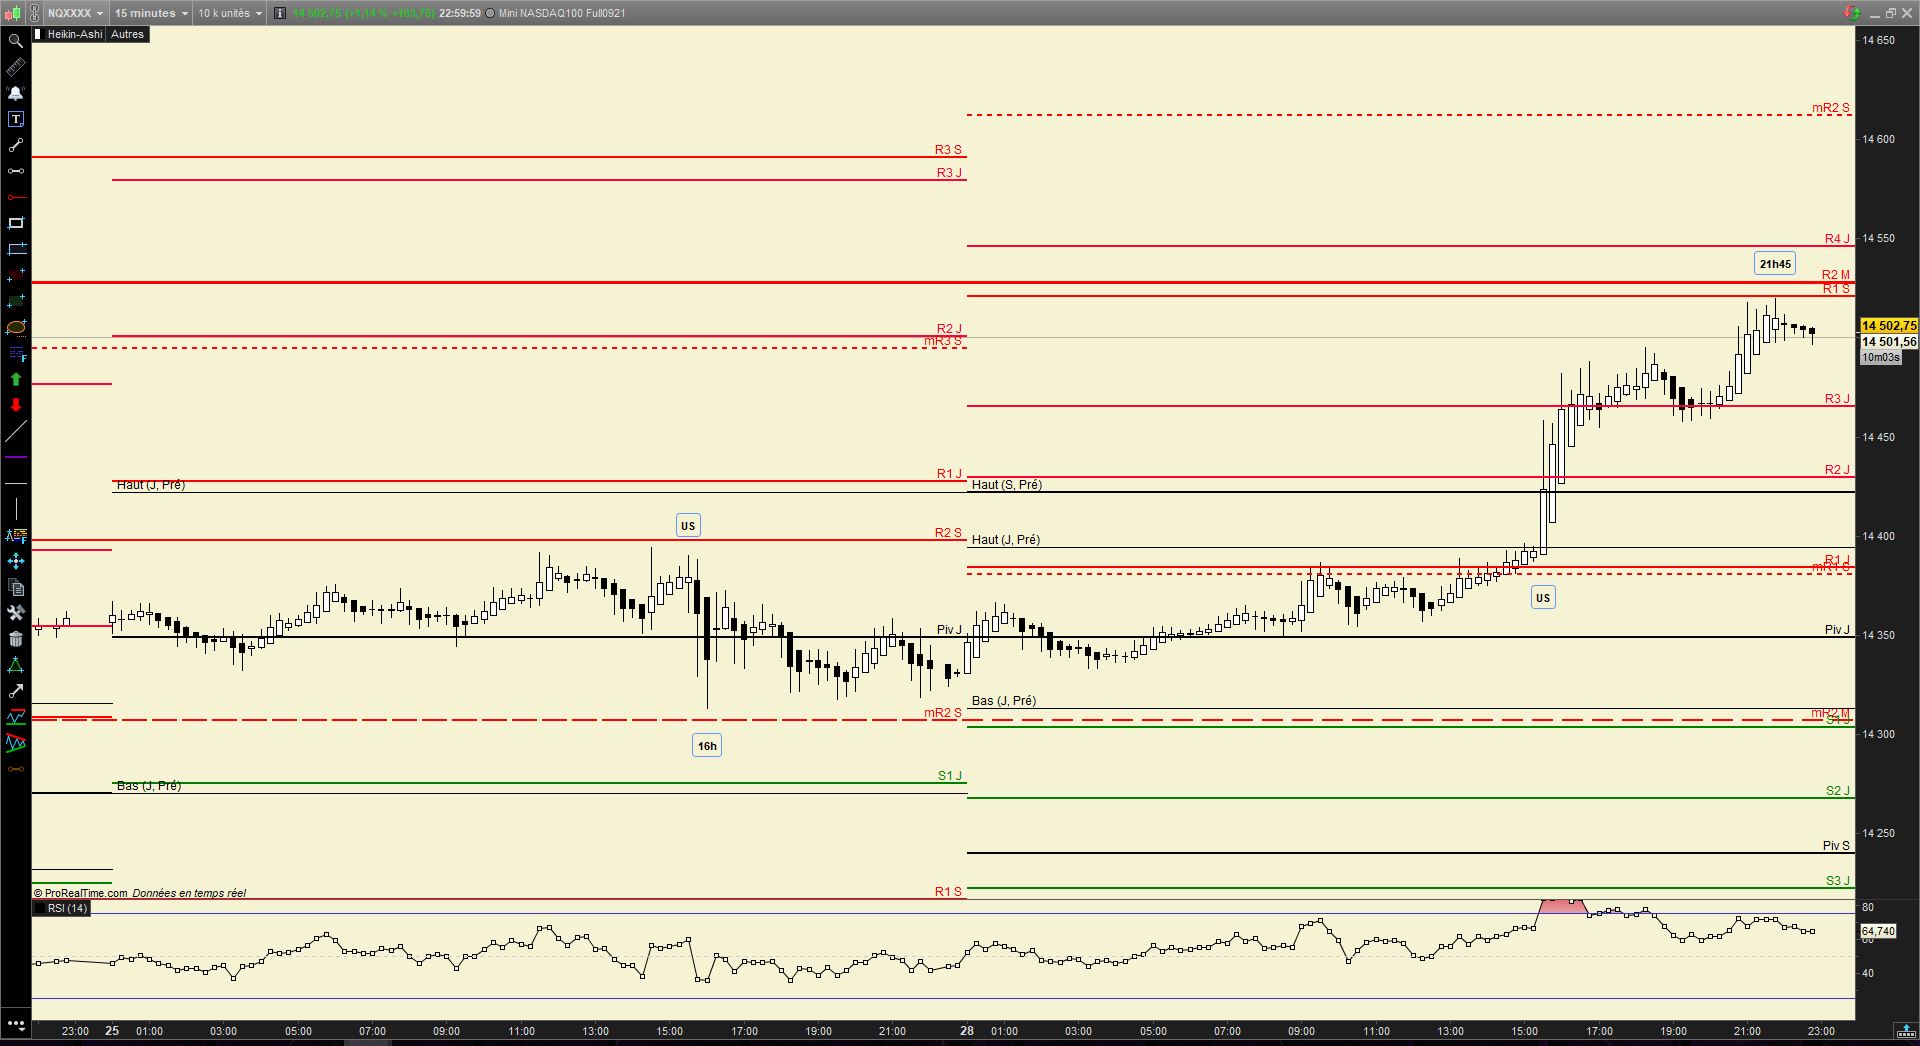Select the diagonal trend line tool

(x=16, y=431)
